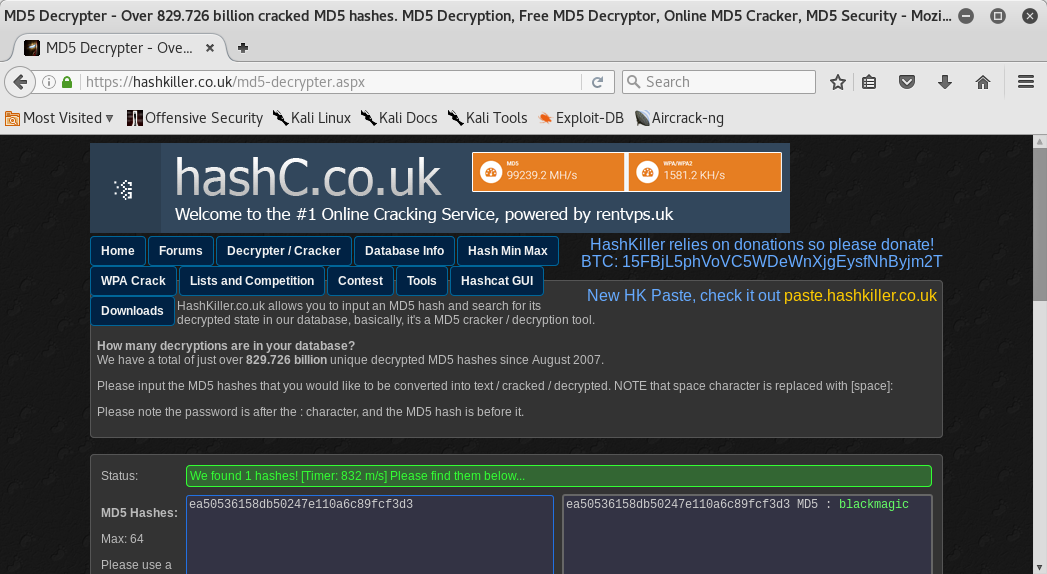
Task: Click the browser back arrow button
Action: point(19,82)
